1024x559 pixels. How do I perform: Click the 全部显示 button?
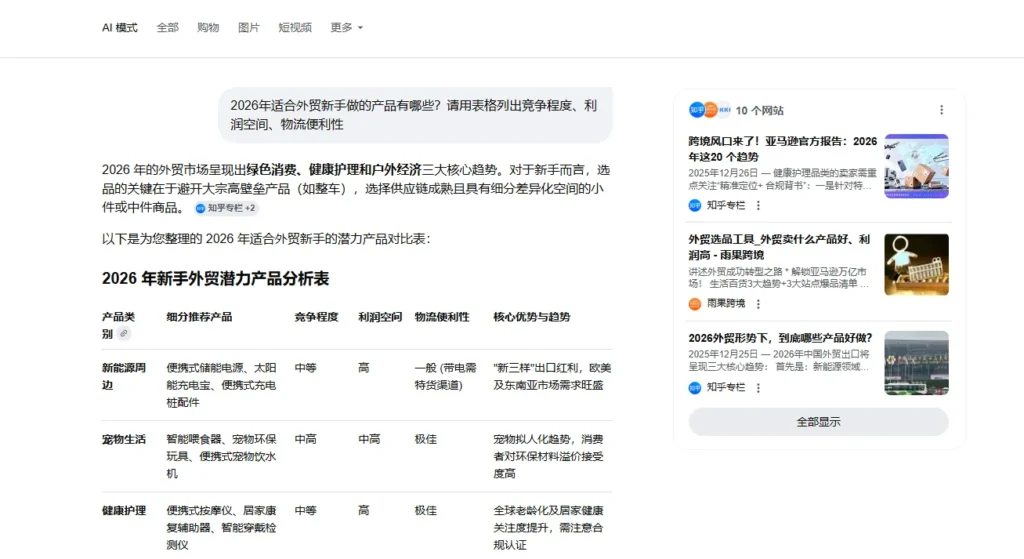(x=818, y=422)
